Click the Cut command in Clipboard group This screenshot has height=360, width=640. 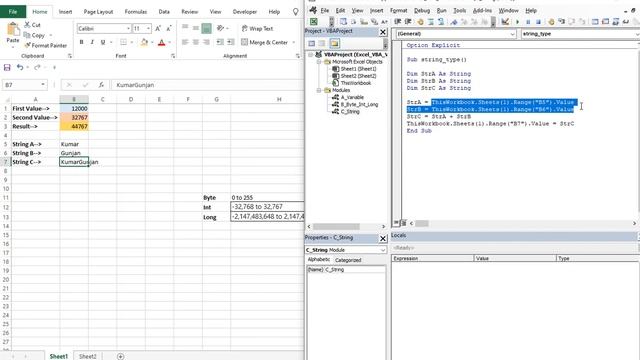33,25
